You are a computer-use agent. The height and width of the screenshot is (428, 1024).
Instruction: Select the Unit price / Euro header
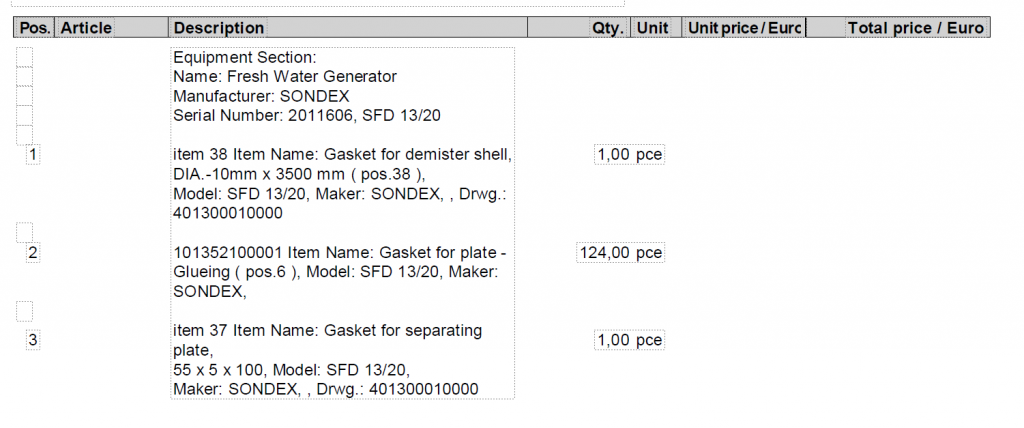(x=745, y=28)
